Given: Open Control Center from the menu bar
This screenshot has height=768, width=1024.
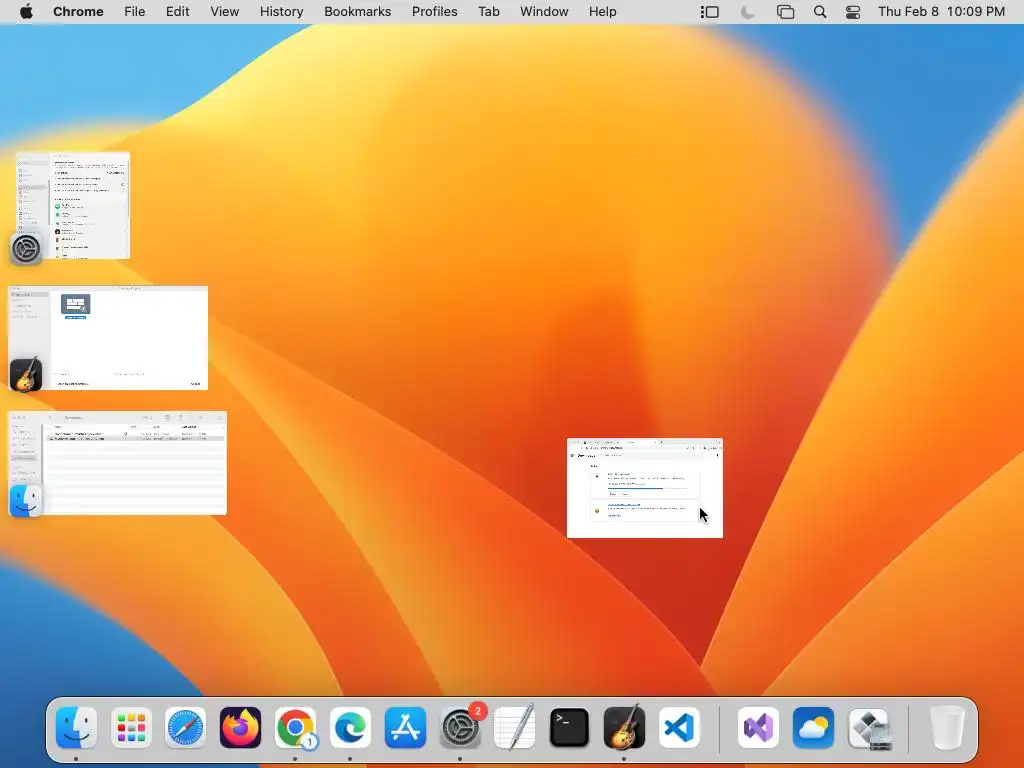Looking at the screenshot, I should [x=853, y=12].
